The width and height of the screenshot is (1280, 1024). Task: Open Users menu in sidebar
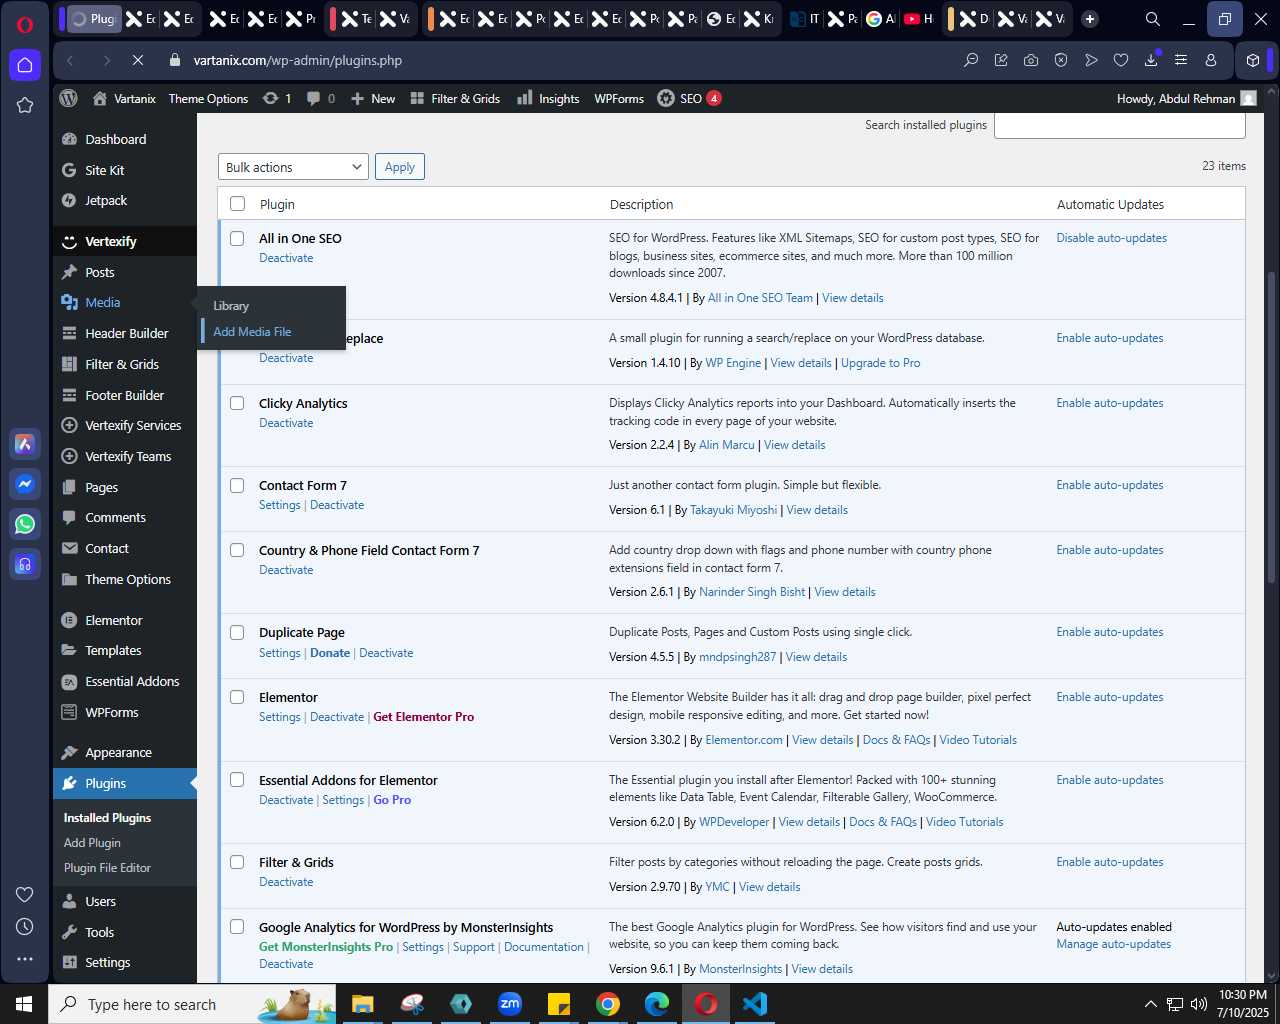101,901
